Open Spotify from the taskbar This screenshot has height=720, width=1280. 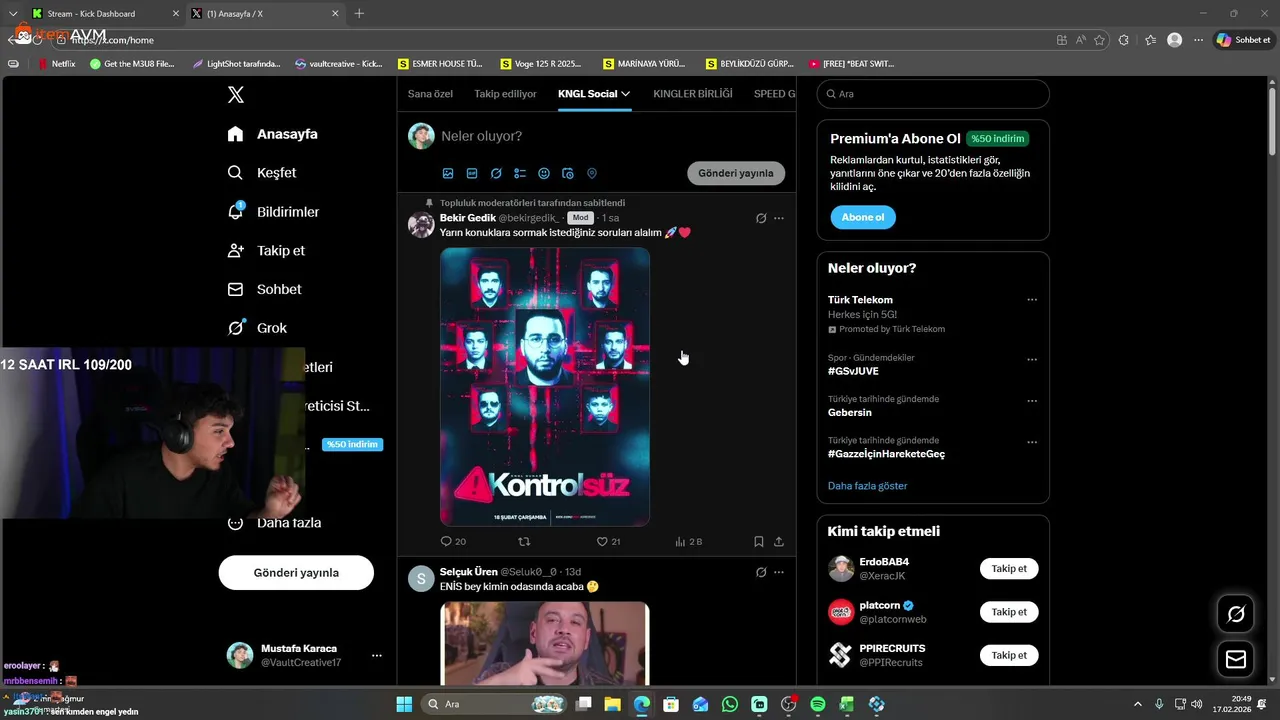(818, 704)
